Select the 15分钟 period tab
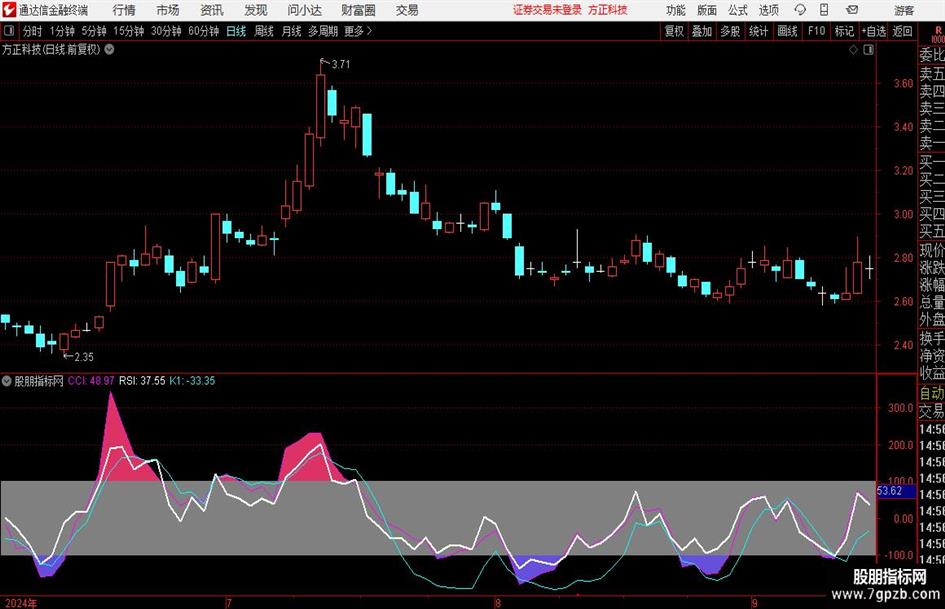 [x=129, y=31]
